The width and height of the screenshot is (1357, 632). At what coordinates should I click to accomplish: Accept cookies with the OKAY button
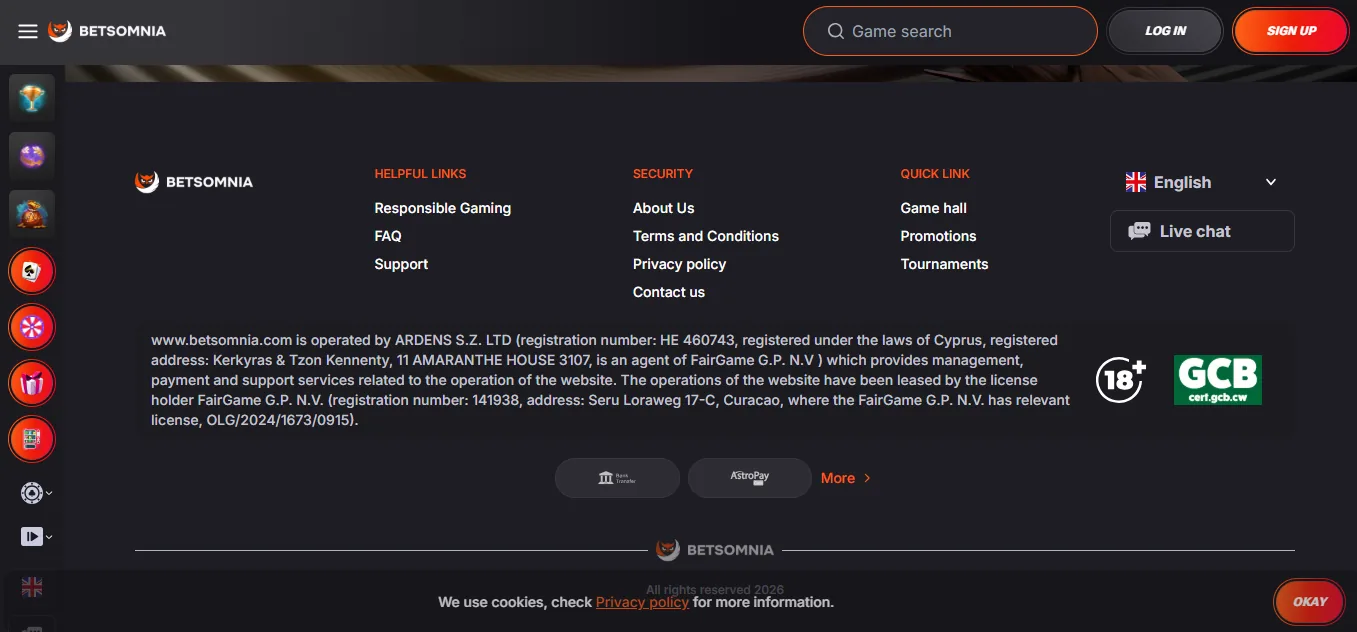1309,602
